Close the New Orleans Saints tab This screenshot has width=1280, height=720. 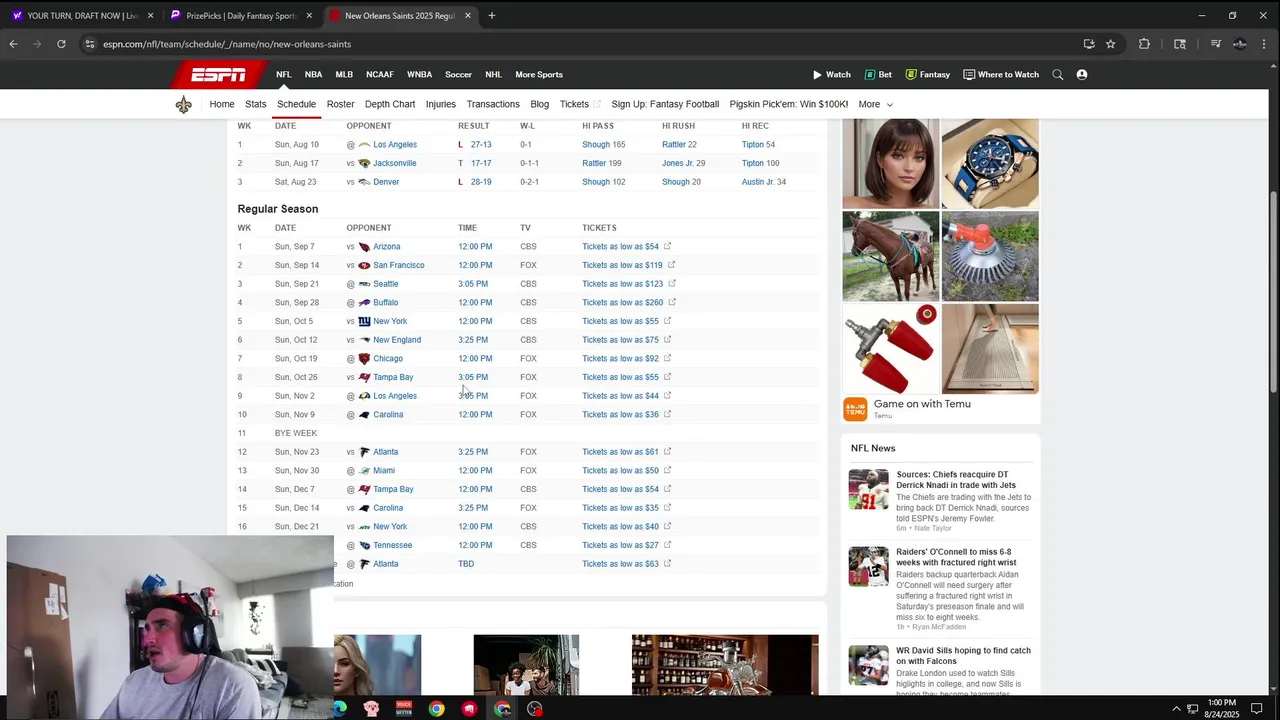click(467, 16)
